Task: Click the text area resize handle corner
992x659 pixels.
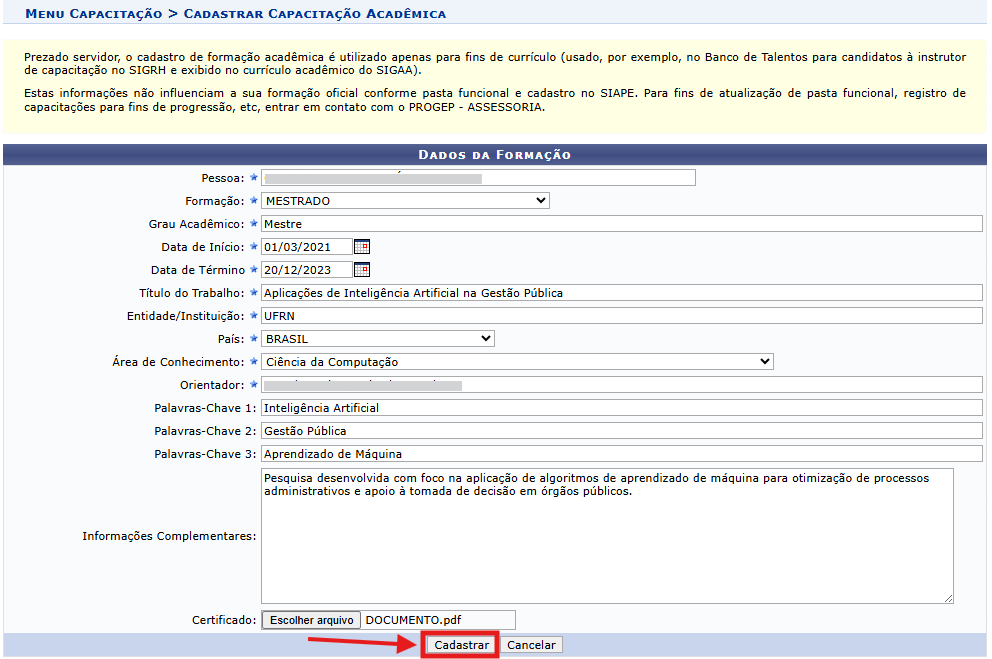Action: pyautogui.click(x=948, y=598)
